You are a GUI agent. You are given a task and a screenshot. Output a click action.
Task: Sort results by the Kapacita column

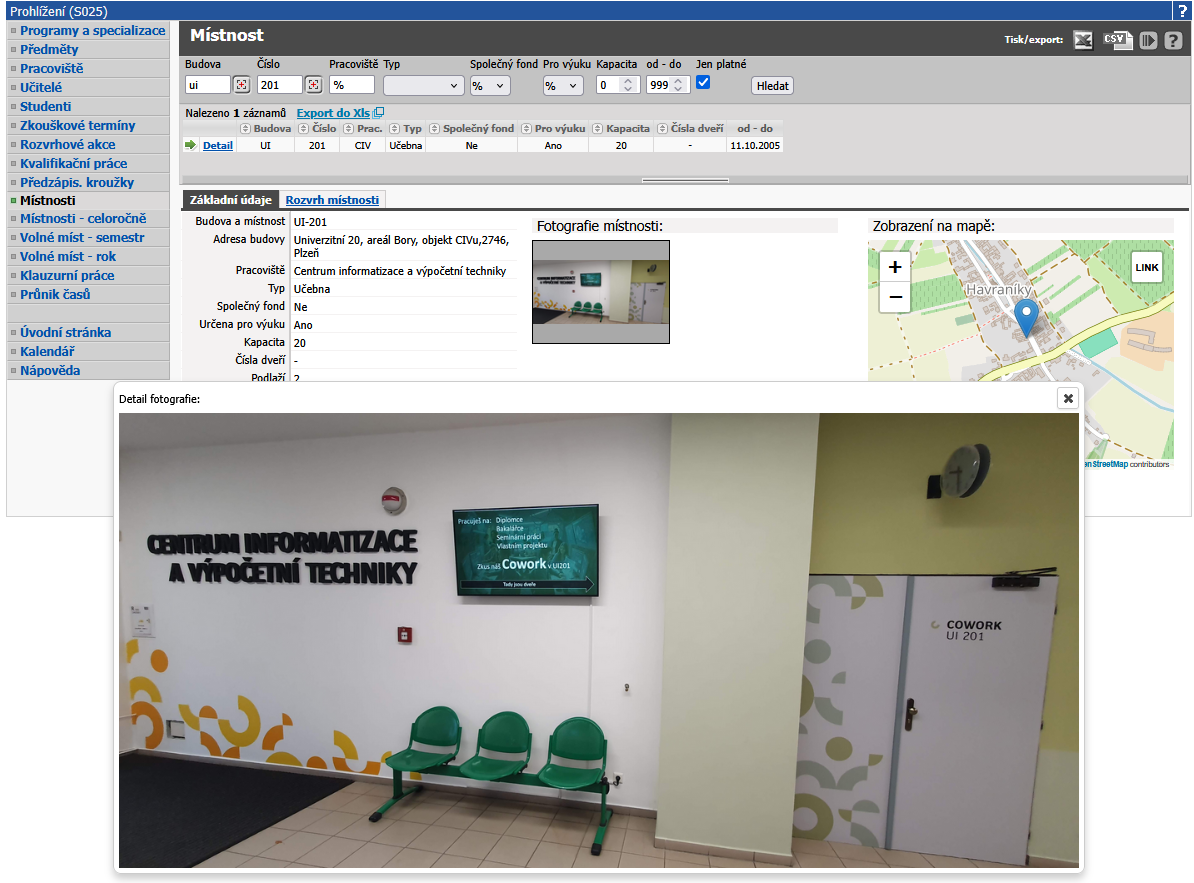pos(627,129)
